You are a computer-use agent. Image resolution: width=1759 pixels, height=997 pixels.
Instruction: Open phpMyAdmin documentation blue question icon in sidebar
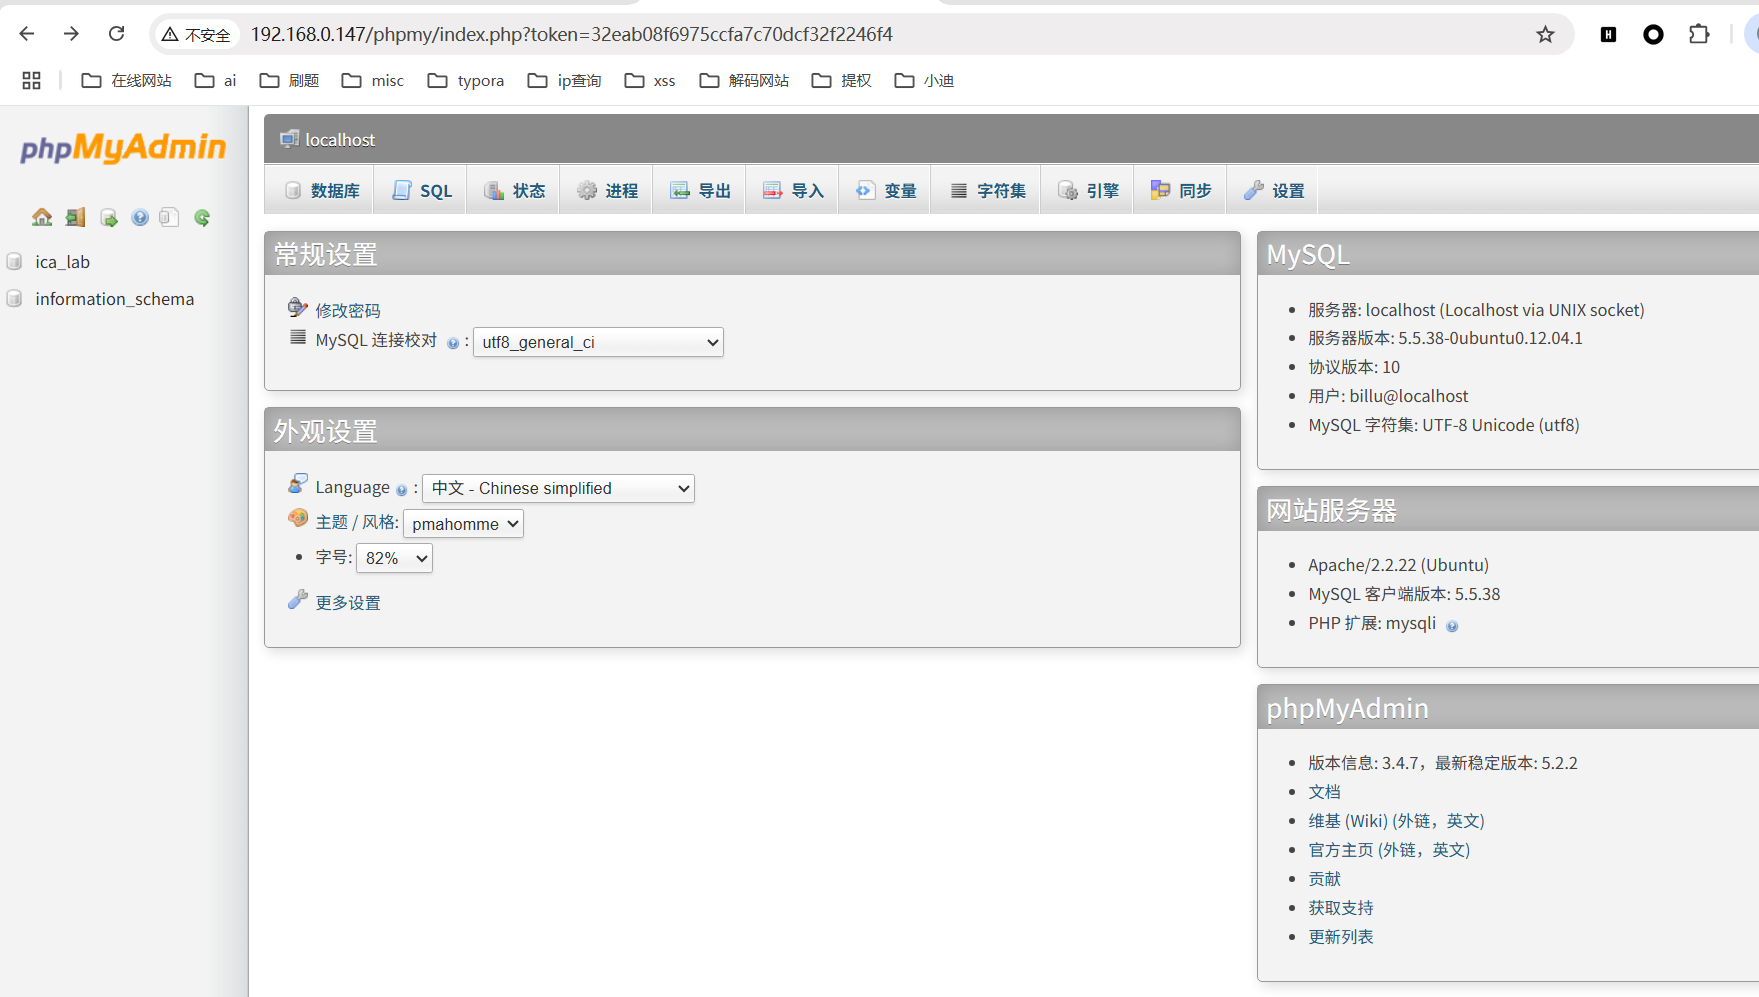[140, 217]
